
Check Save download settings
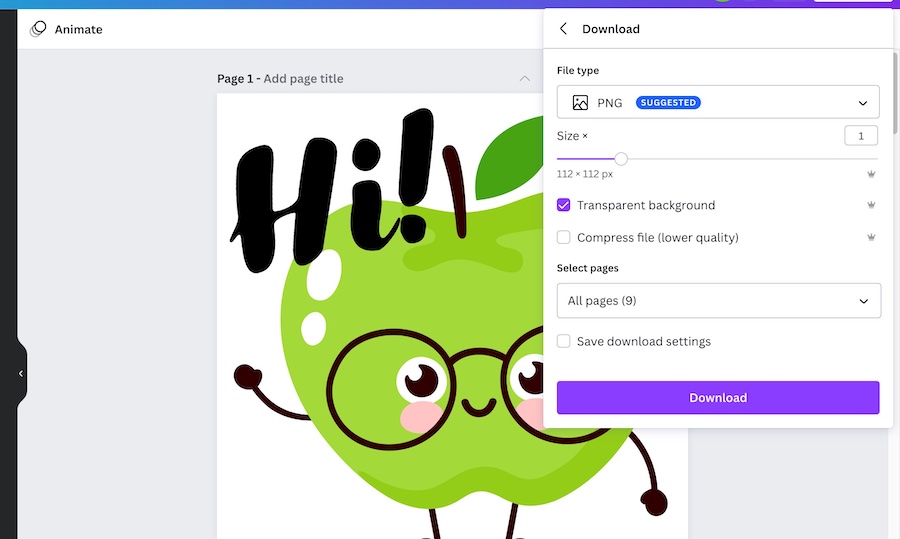564,342
